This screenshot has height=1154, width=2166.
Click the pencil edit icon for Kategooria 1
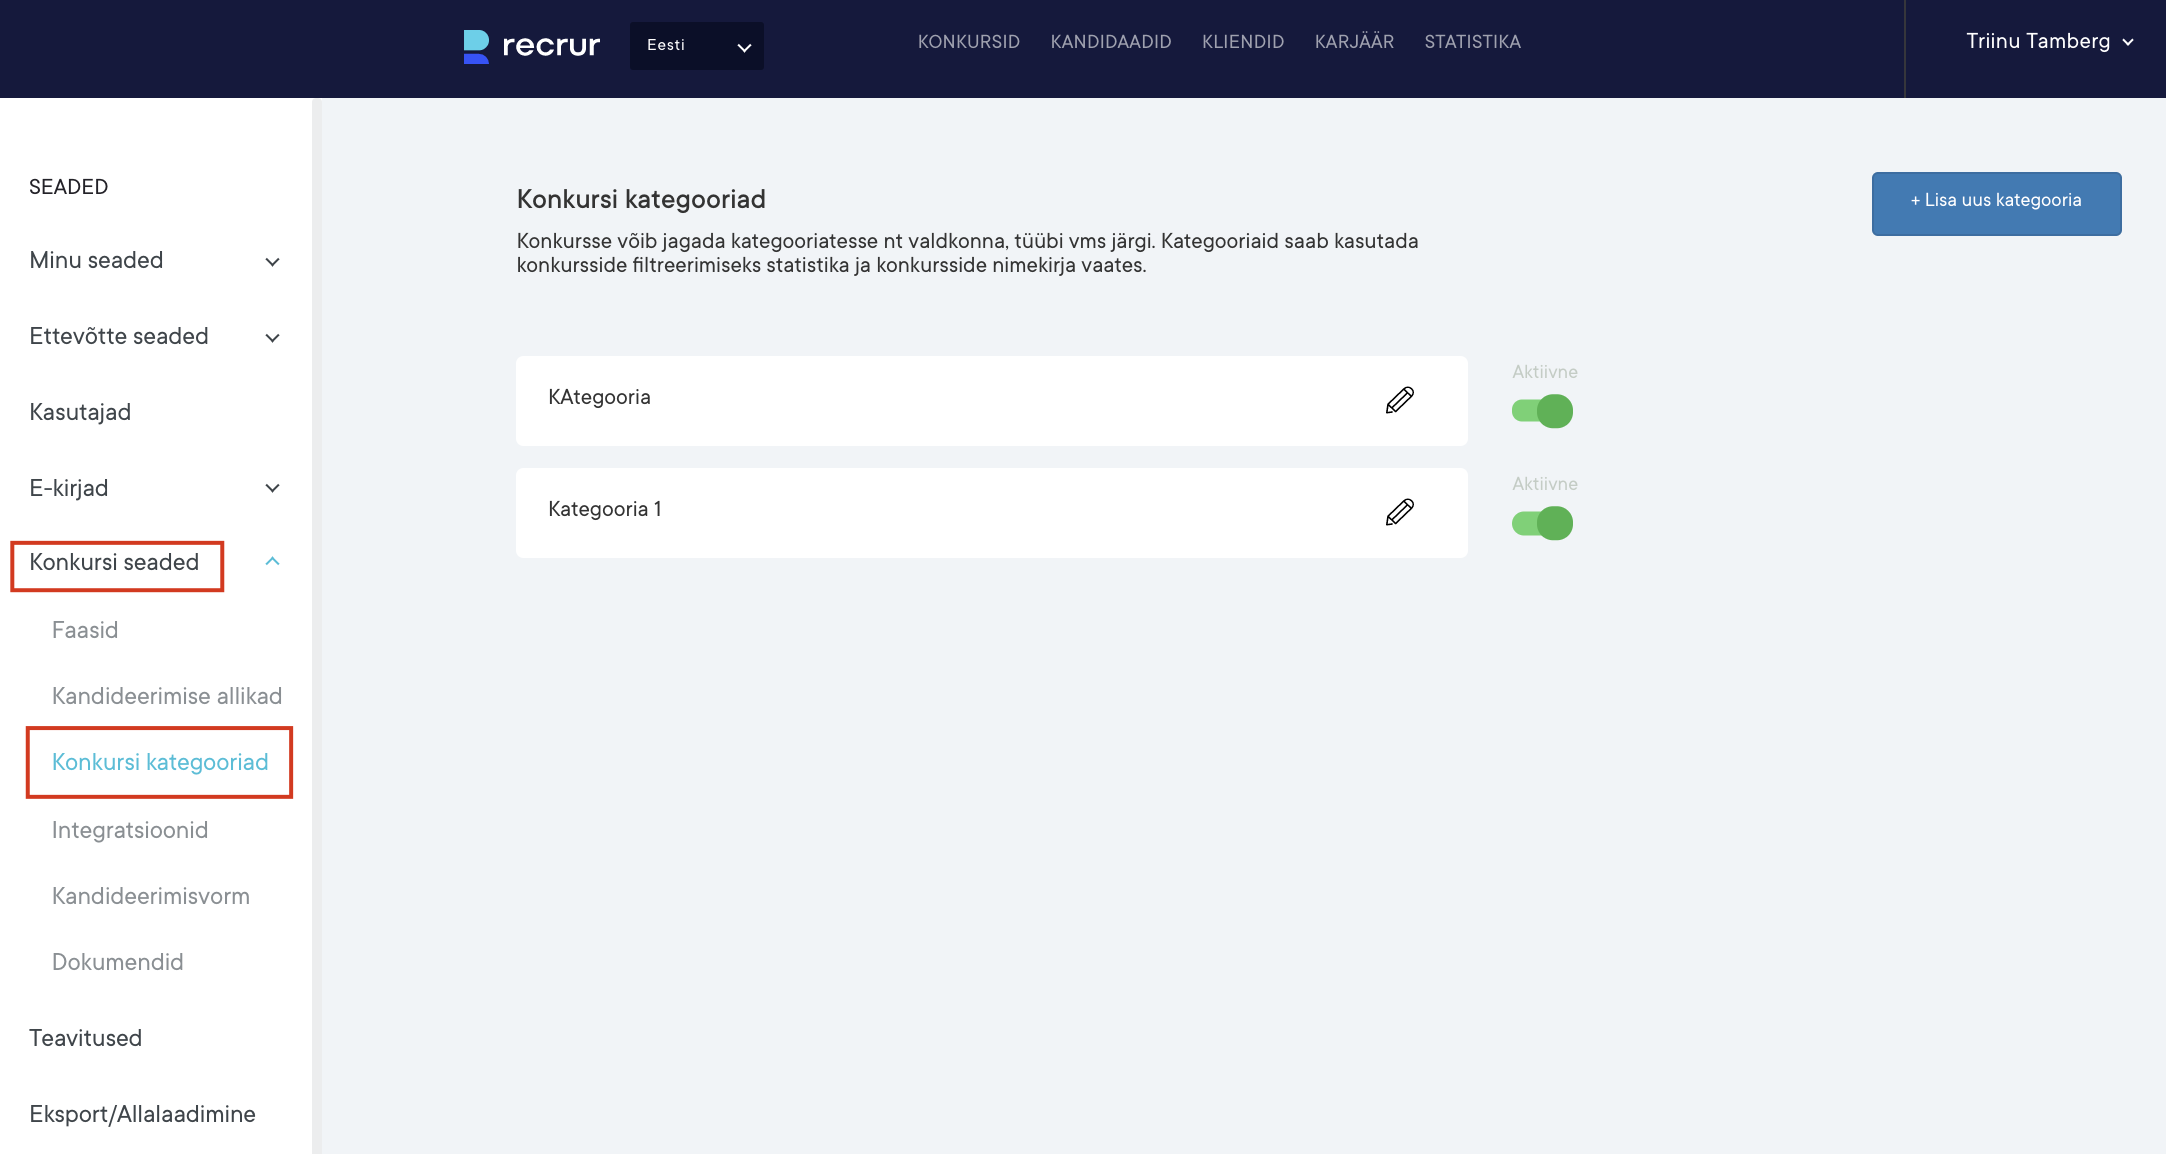(1399, 512)
